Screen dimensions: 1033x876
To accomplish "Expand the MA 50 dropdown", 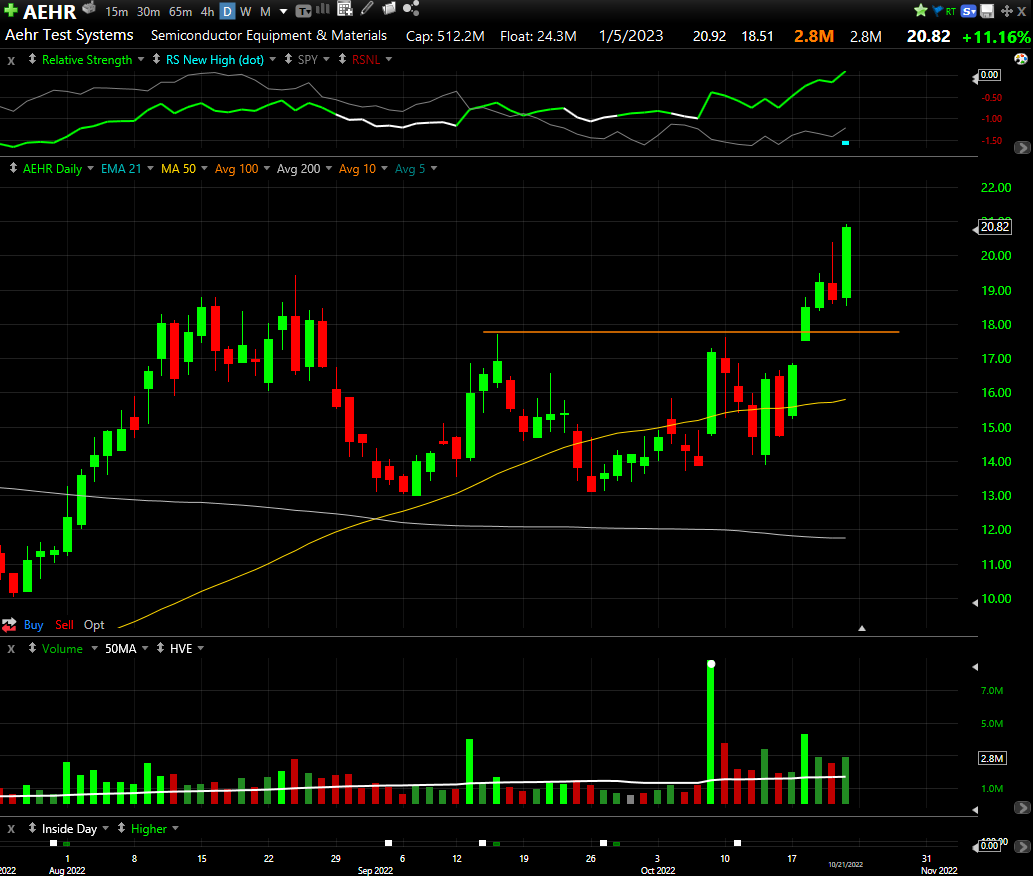I will coord(204,169).
